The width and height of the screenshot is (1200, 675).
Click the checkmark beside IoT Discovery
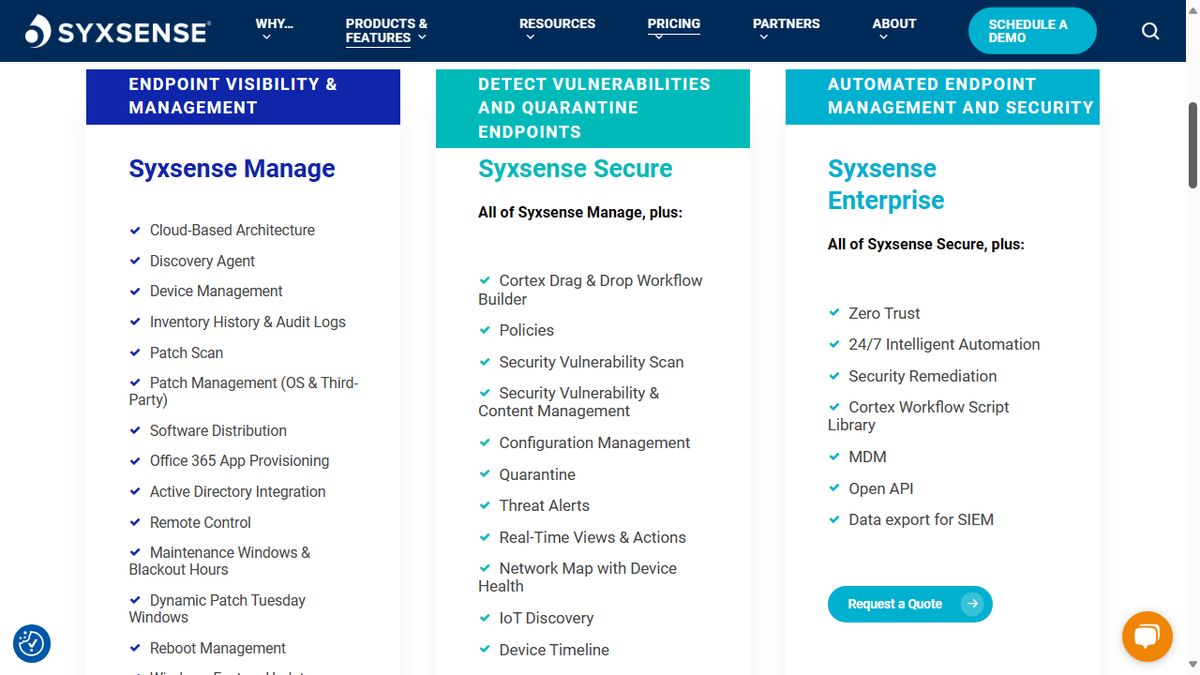click(x=485, y=617)
